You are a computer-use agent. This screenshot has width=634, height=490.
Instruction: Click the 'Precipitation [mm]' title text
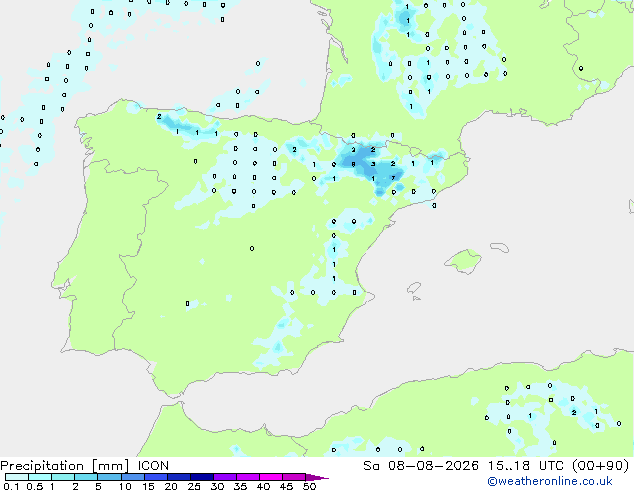pyautogui.click(x=64, y=466)
